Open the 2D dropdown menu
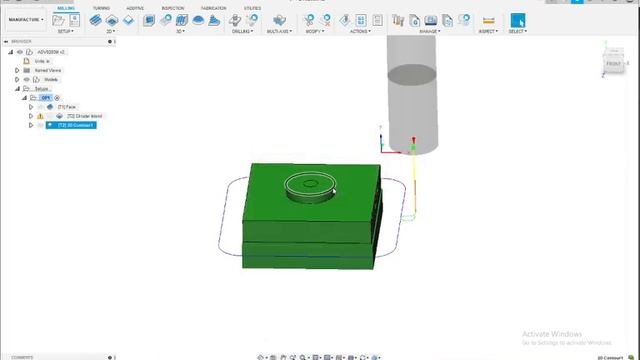Viewport: 640px width, 360px height. tap(111, 31)
